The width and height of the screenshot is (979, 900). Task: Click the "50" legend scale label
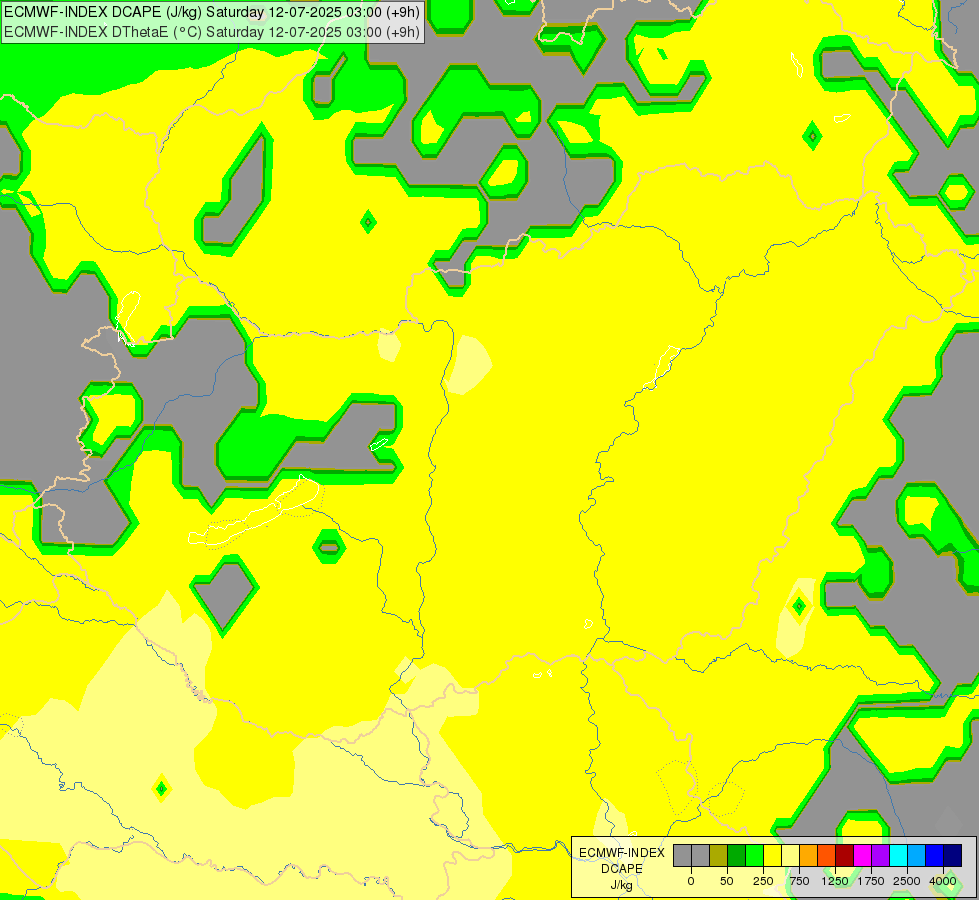pyautogui.click(x=727, y=881)
